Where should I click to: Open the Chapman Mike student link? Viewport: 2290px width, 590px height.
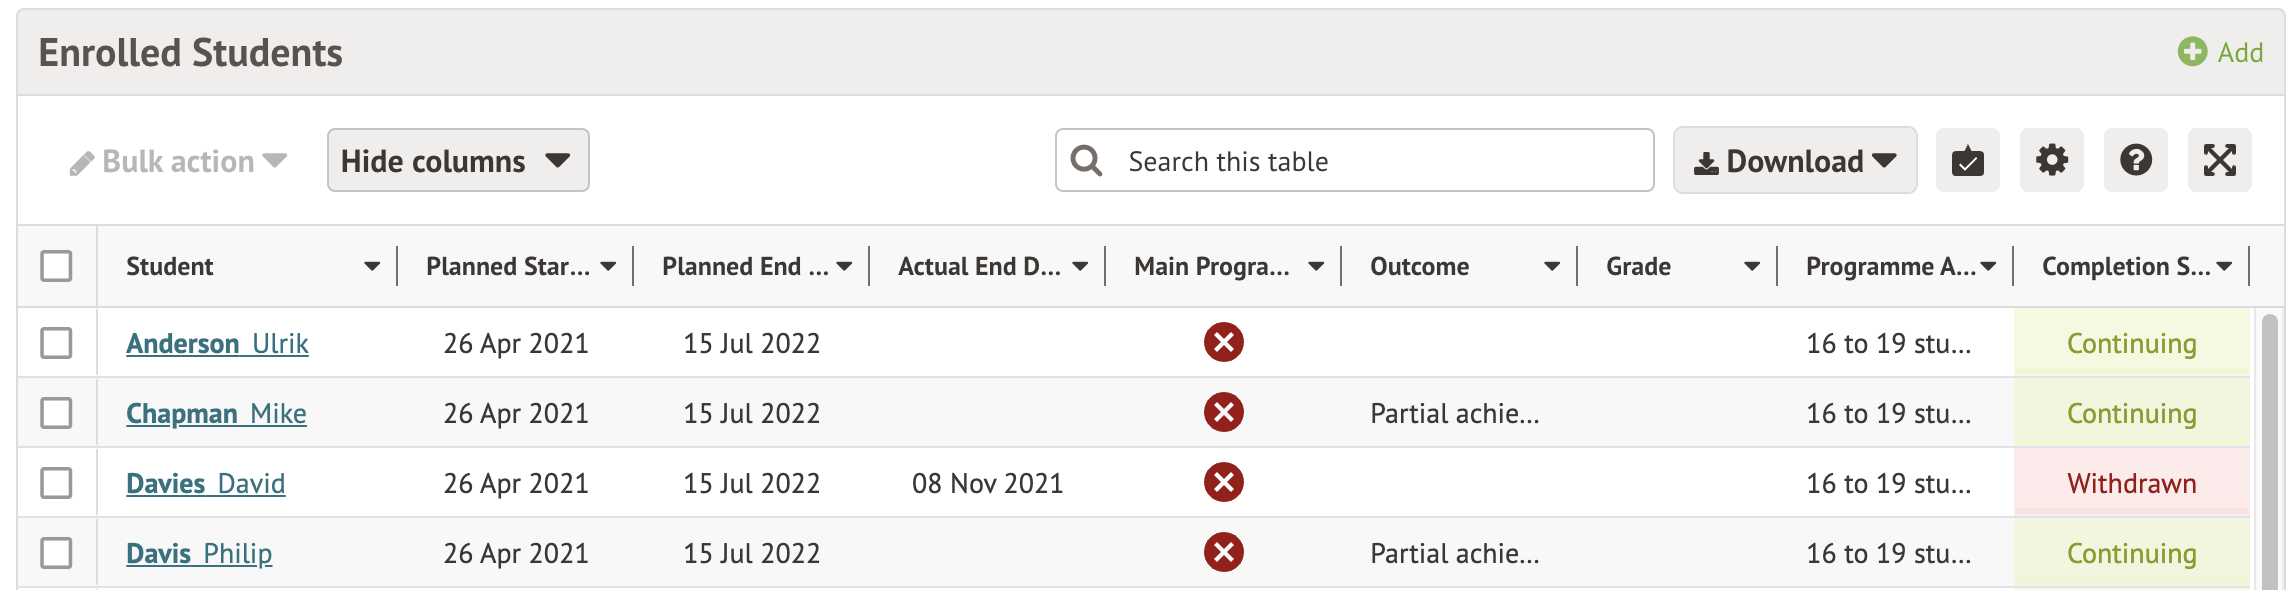pyautogui.click(x=216, y=413)
